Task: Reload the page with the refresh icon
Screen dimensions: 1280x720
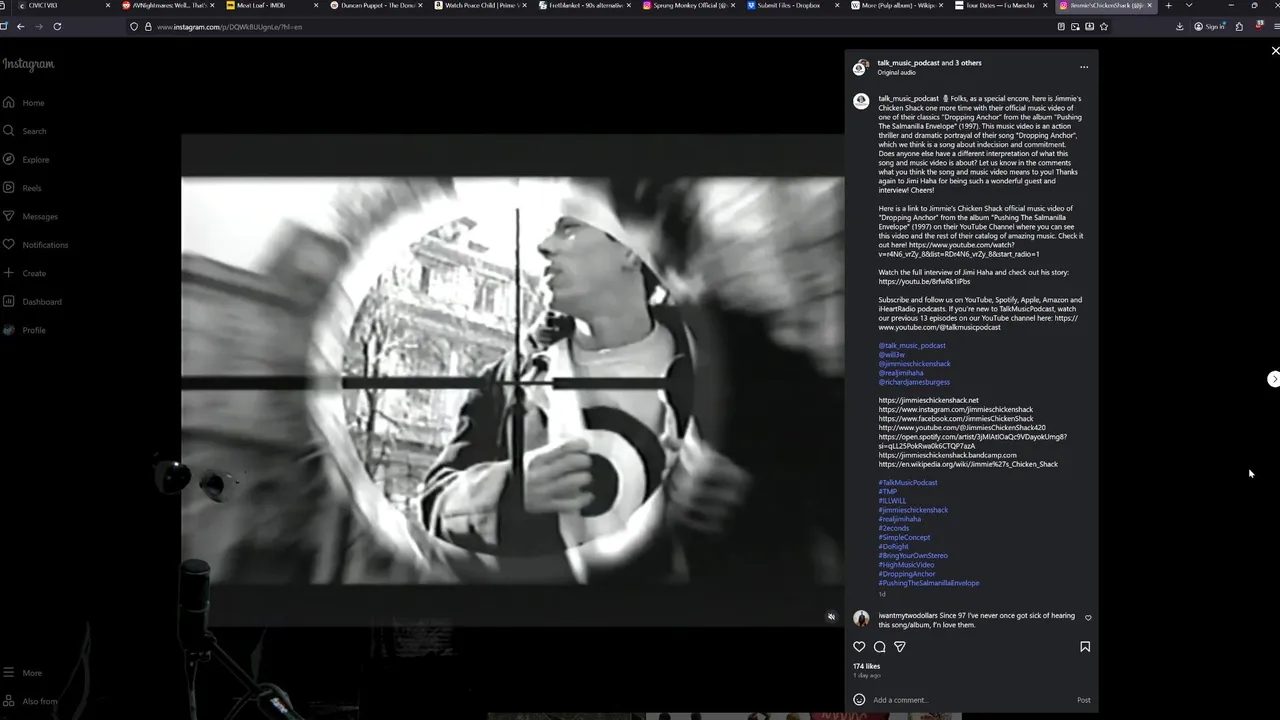Action: click(x=57, y=26)
